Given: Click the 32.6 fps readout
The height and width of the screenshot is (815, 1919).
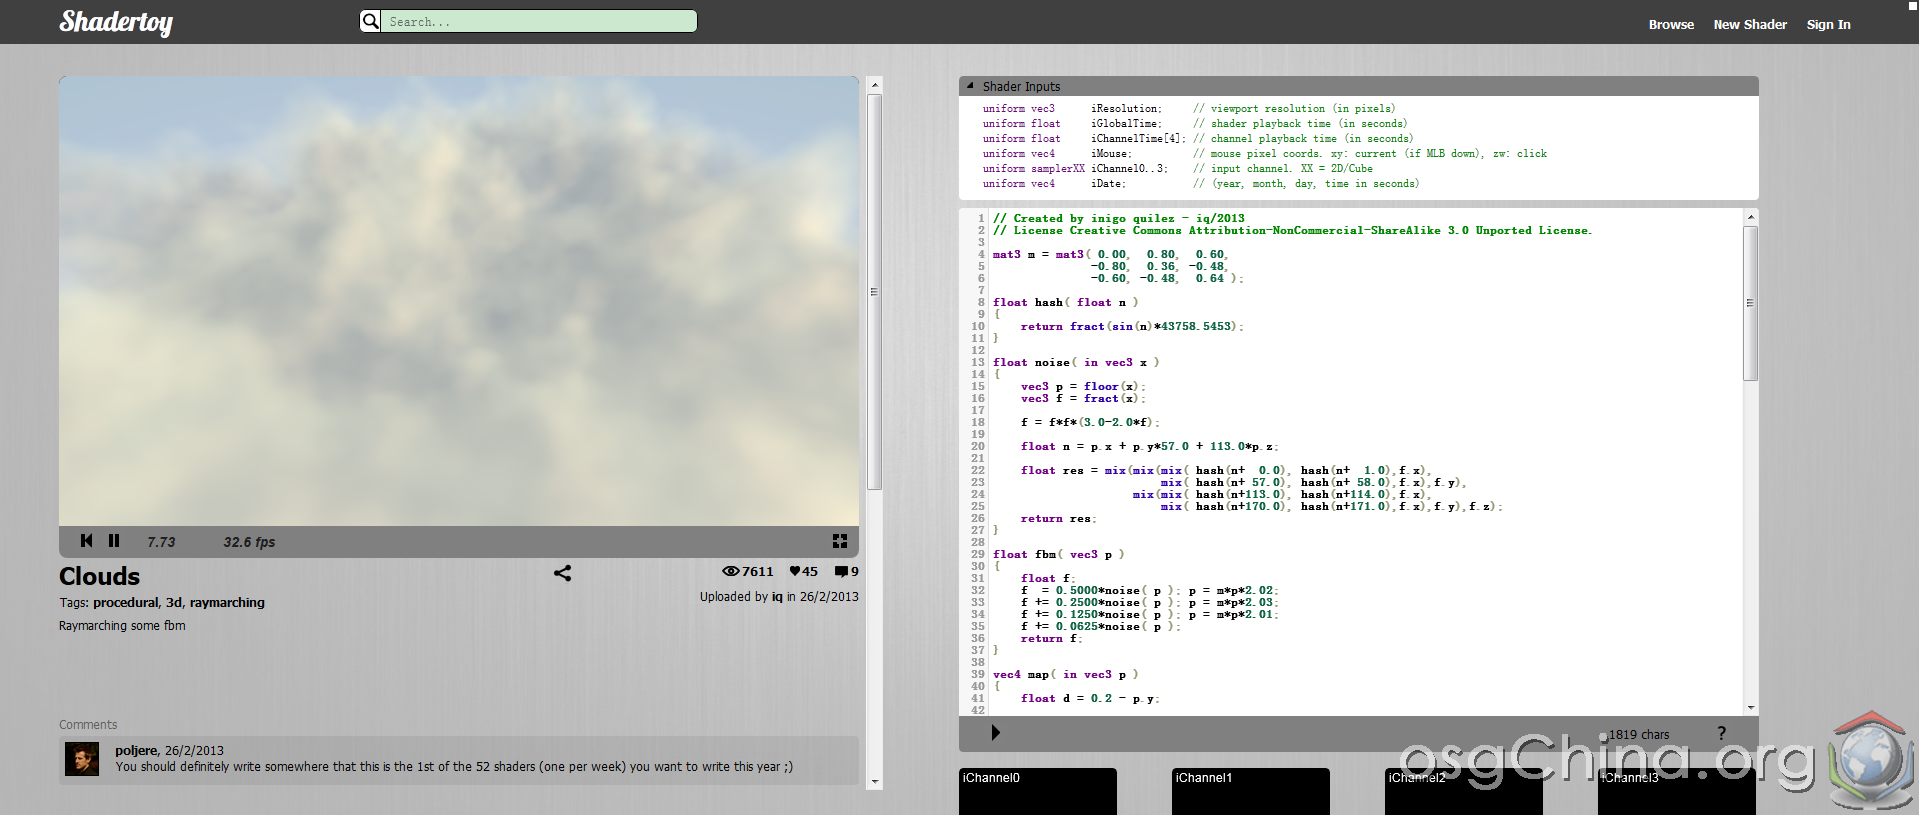Looking at the screenshot, I should coord(249,542).
